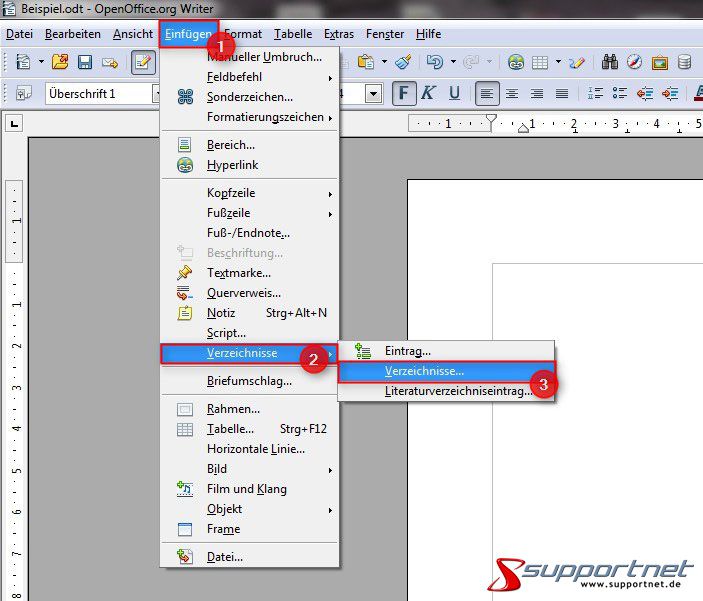Click the Textmarke pin icon in menu

coord(184,273)
